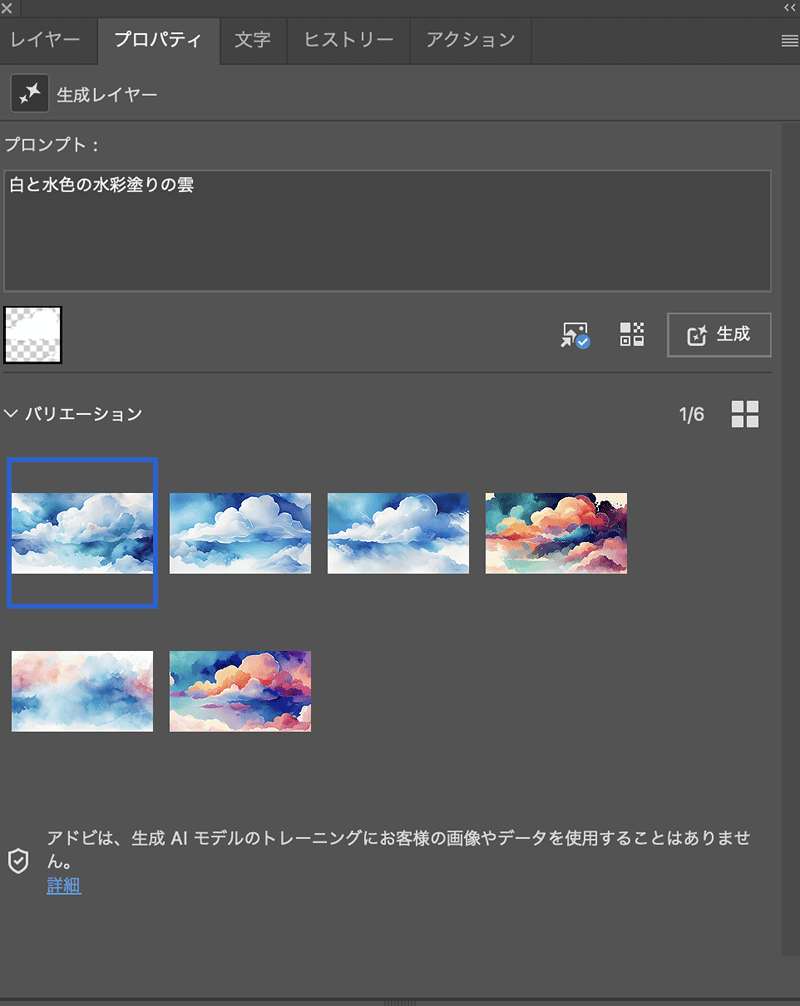800x1006 pixels.
Task: Switch to the アクション tab
Action: (470, 40)
